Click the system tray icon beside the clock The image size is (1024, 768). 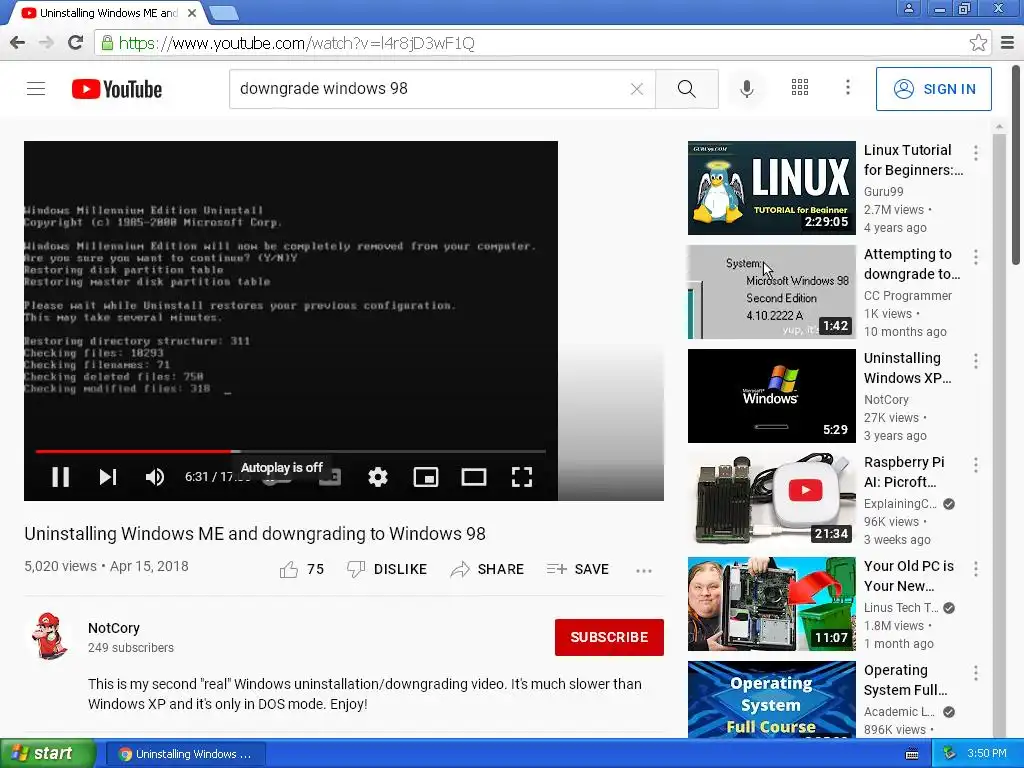(x=950, y=754)
